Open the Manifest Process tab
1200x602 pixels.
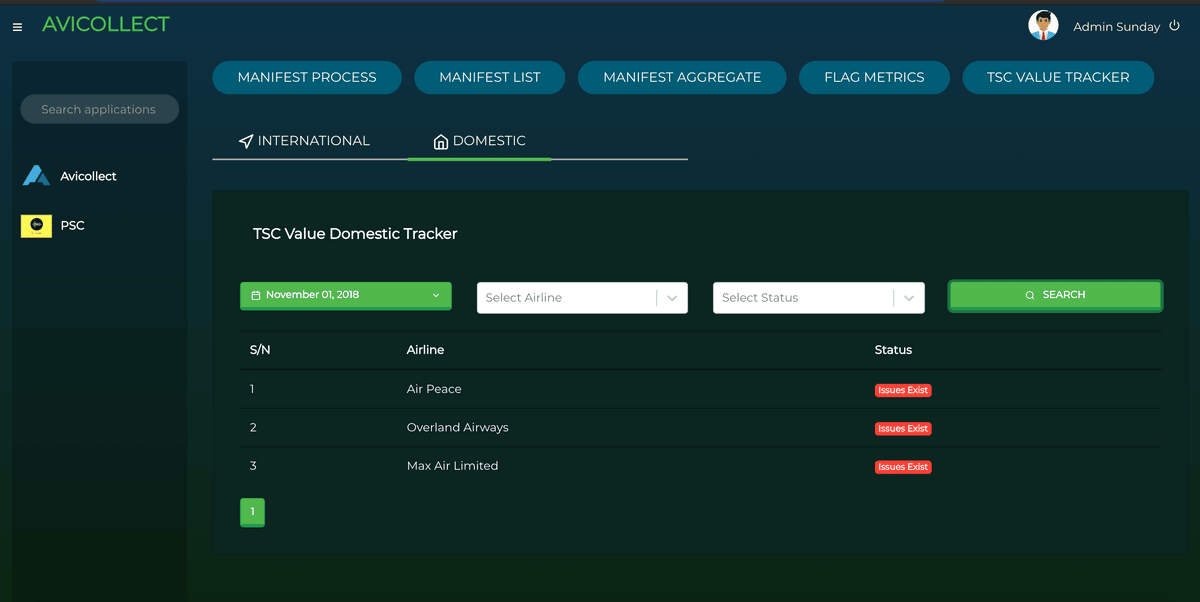point(307,77)
